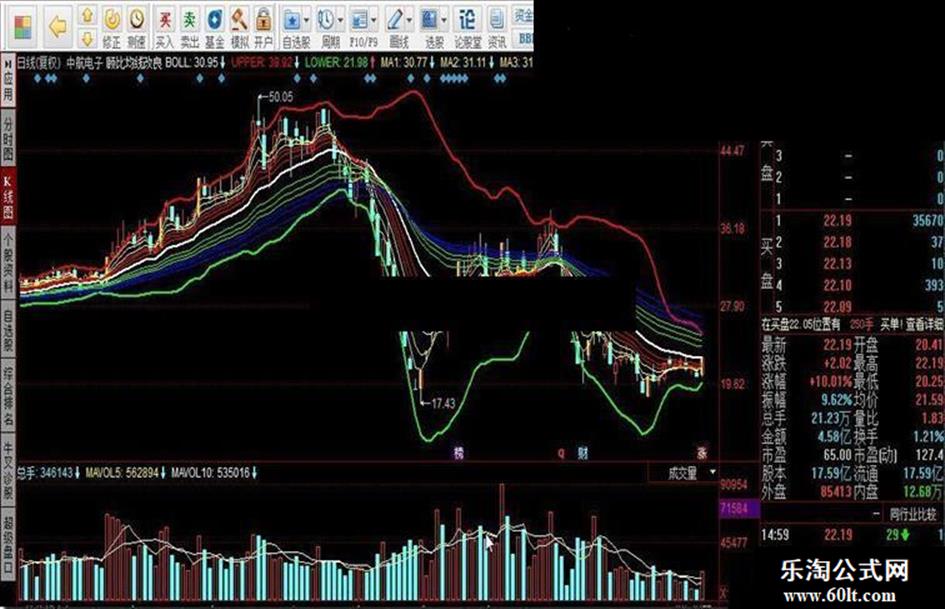Image resolution: width=945 pixels, height=609 pixels.
Task: Open the 综合排名 sidebar tab
Action: coord(8,395)
